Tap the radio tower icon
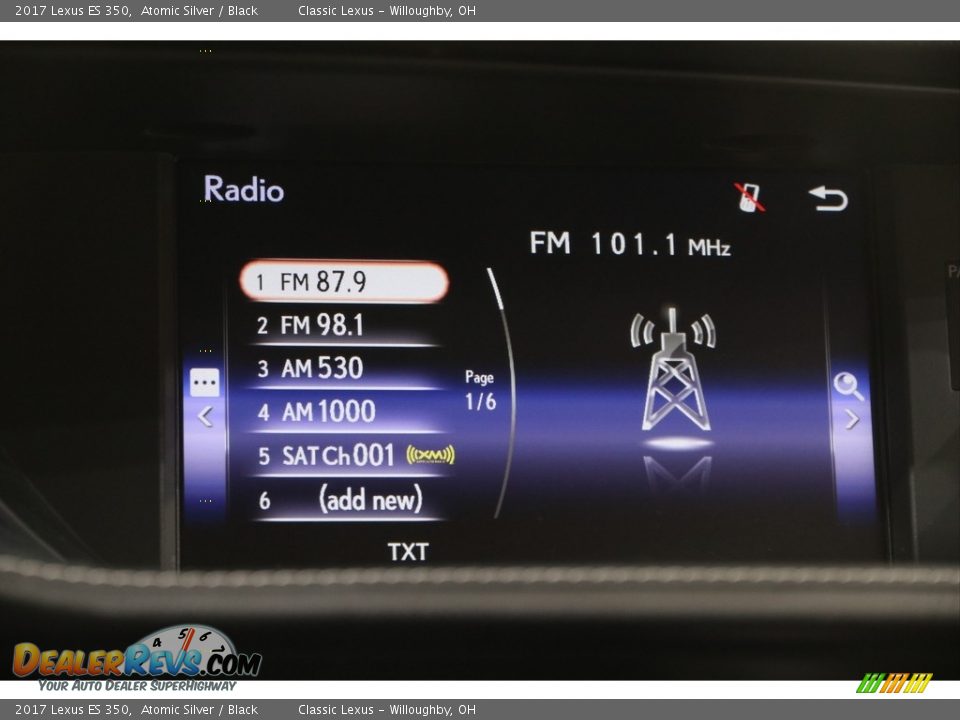This screenshot has width=960, height=720. click(673, 369)
